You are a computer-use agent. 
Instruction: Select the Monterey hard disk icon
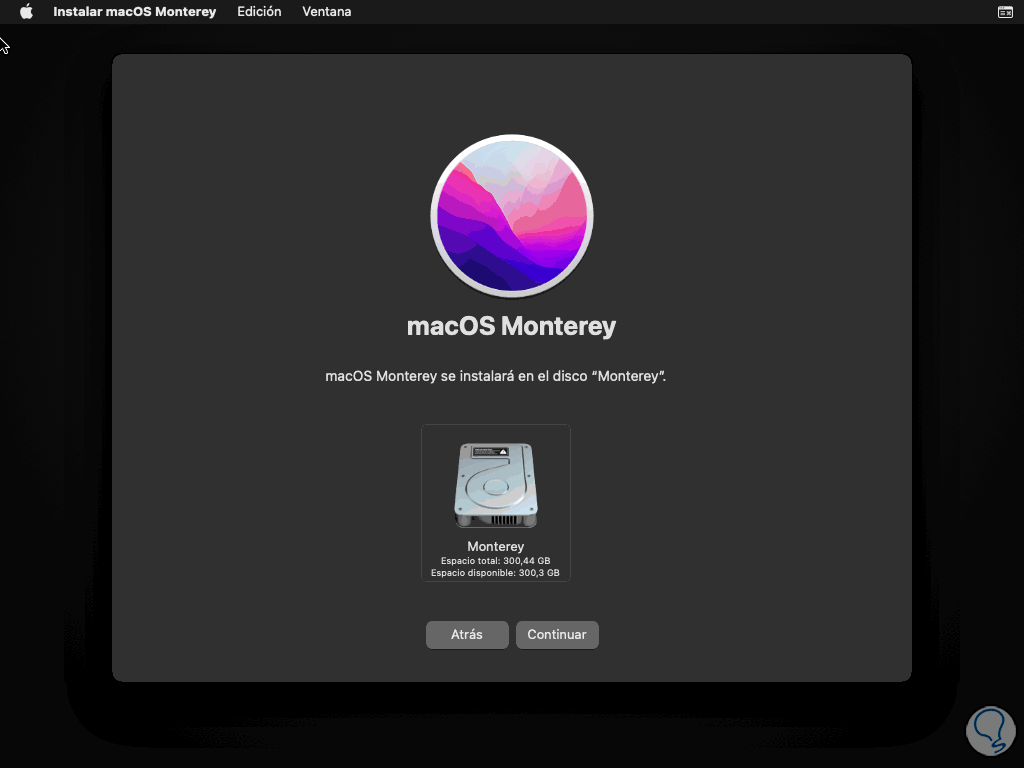pos(496,485)
